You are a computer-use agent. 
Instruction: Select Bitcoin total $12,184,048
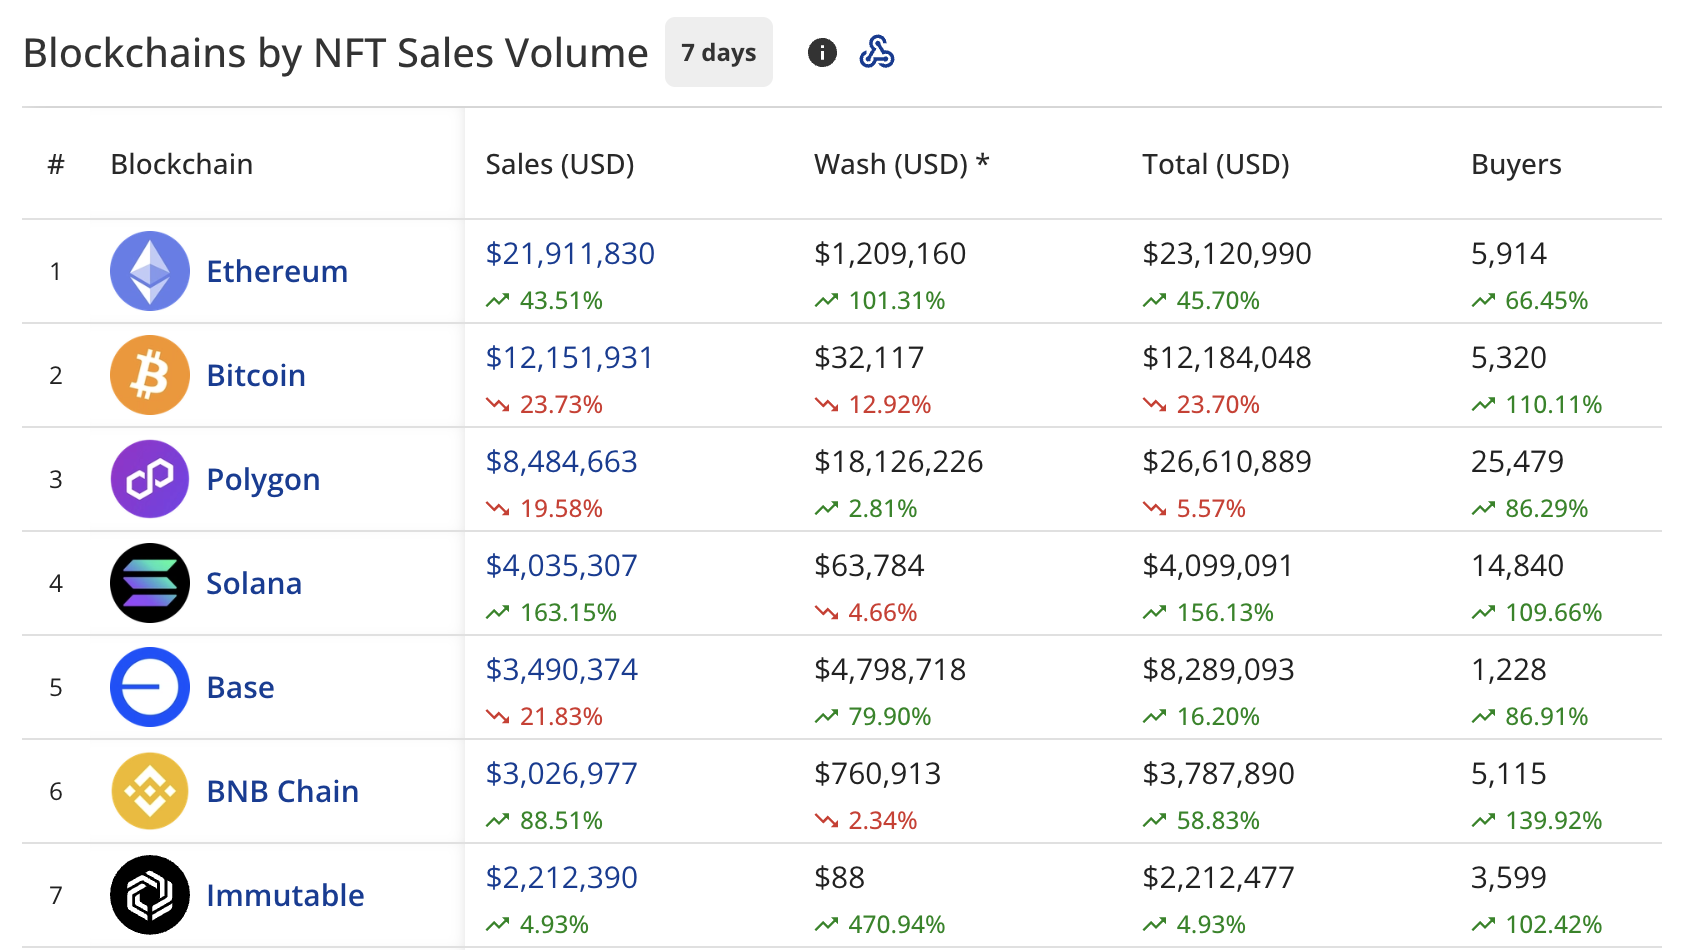coord(1227,358)
